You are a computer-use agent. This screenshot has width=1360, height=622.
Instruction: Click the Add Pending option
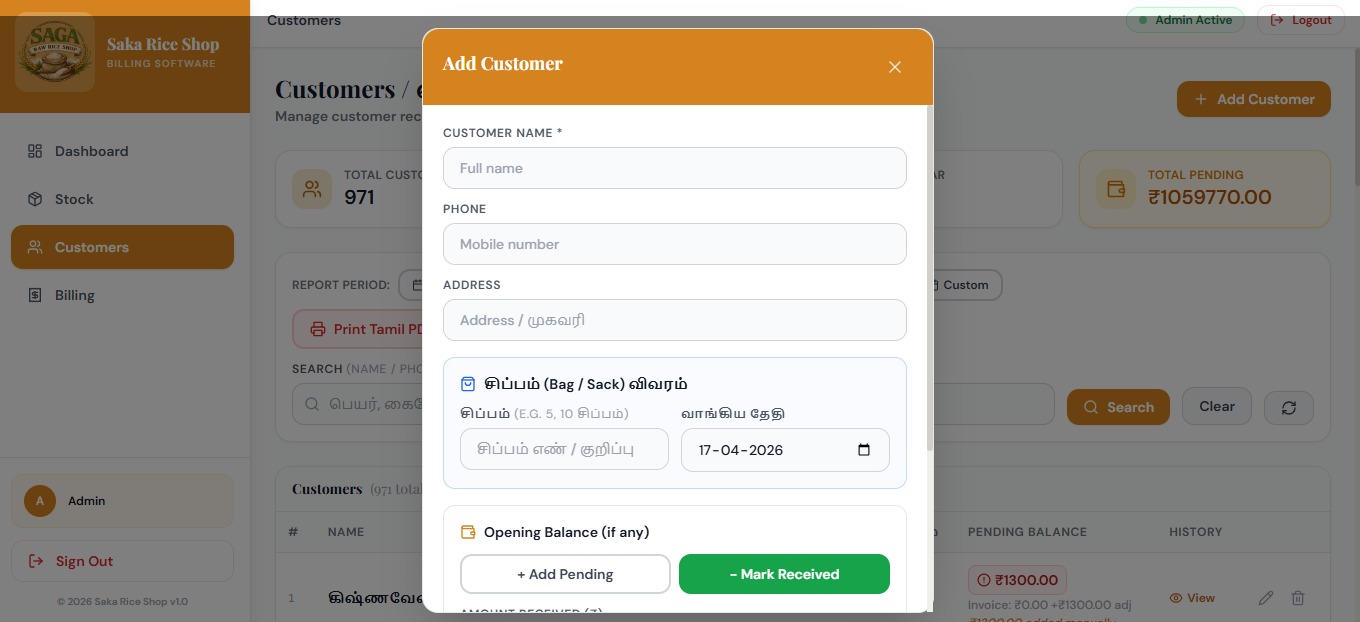click(x=565, y=574)
